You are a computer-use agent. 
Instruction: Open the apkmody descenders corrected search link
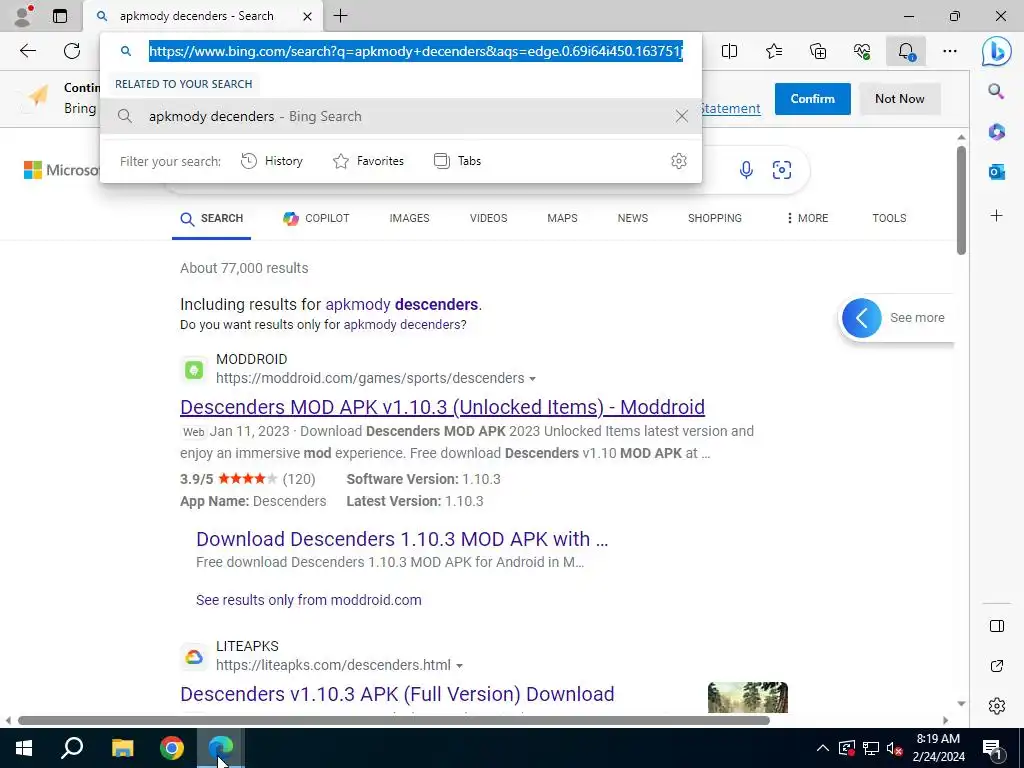click(402, 304)
